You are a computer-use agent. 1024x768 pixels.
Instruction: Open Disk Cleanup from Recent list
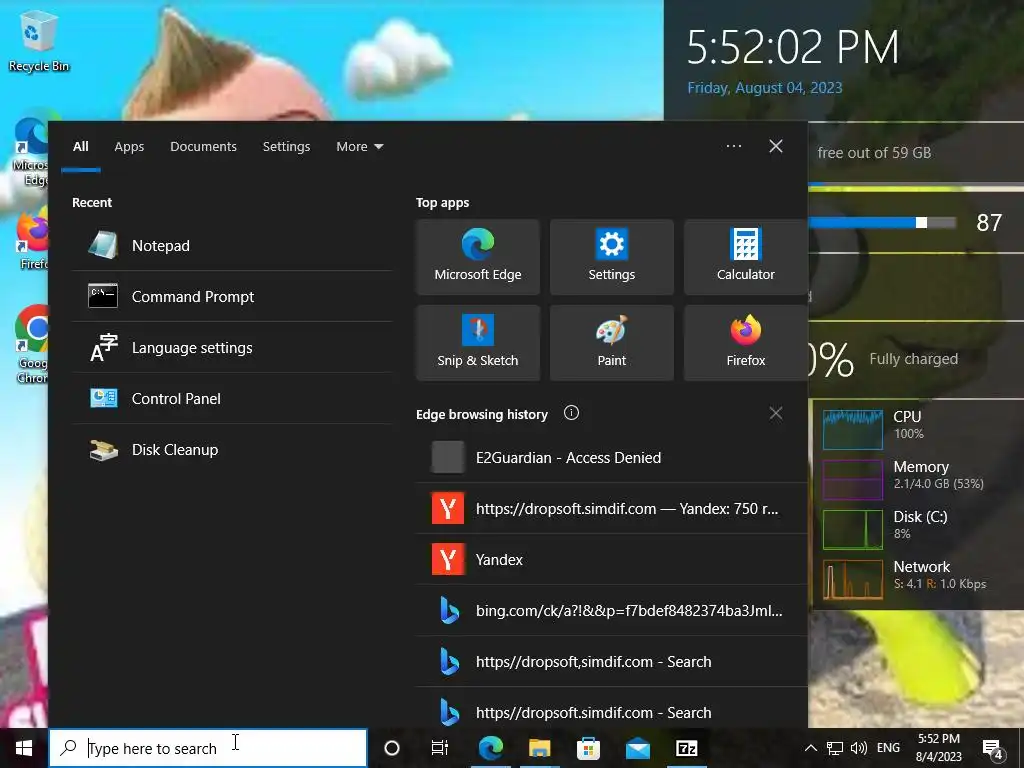click(232, 449)
